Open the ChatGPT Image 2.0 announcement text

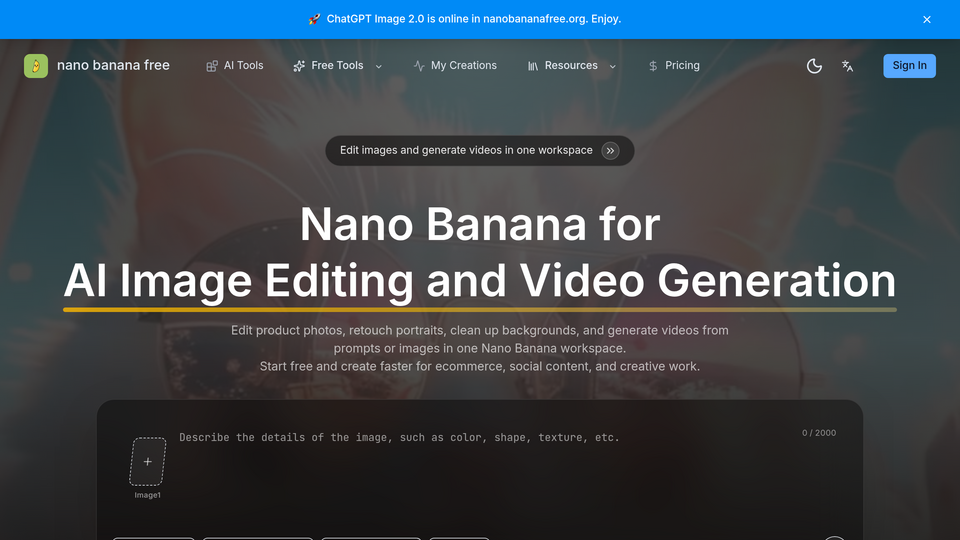[474, 19]
